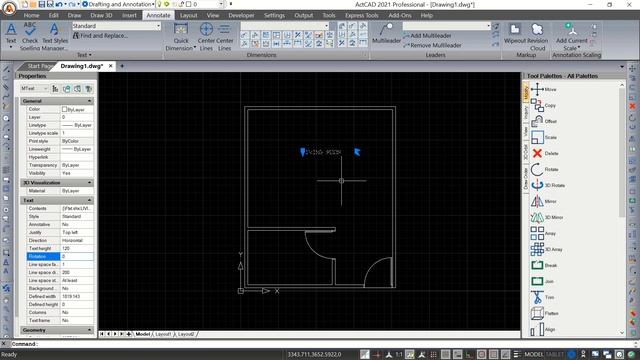Select the Wipeout tool in Markup

point(514,33)
